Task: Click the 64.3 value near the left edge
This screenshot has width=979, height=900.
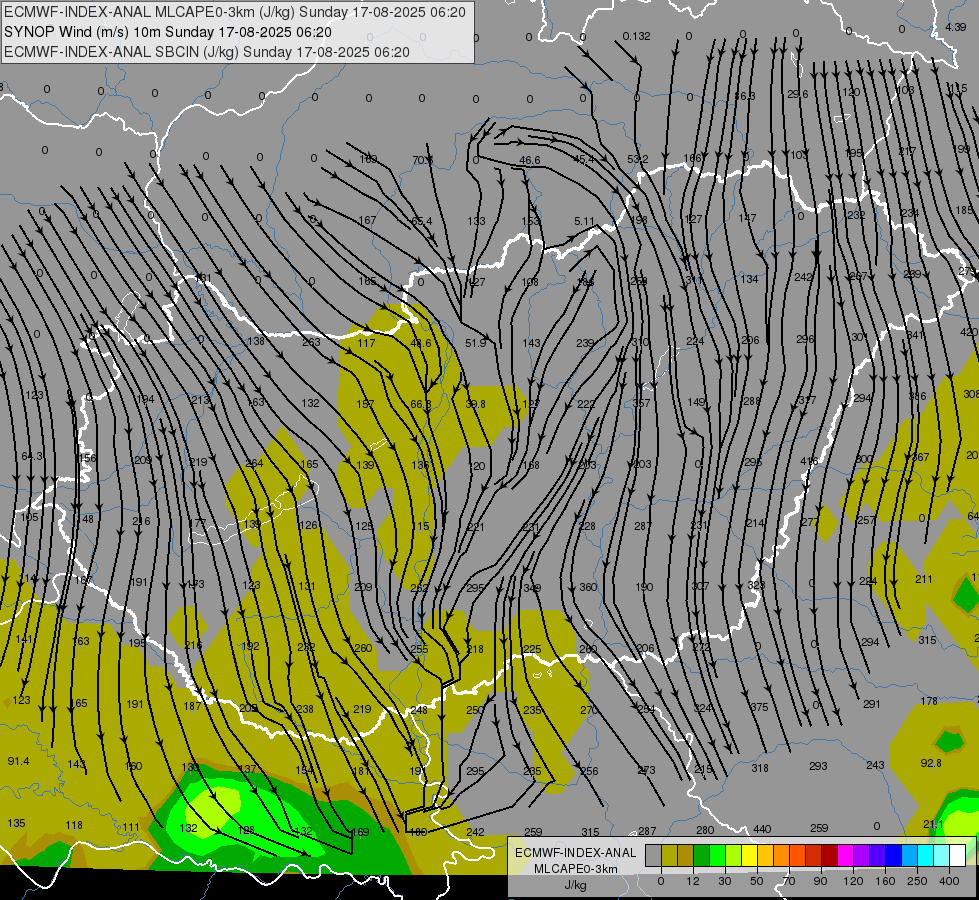Action: click(32, 456)
